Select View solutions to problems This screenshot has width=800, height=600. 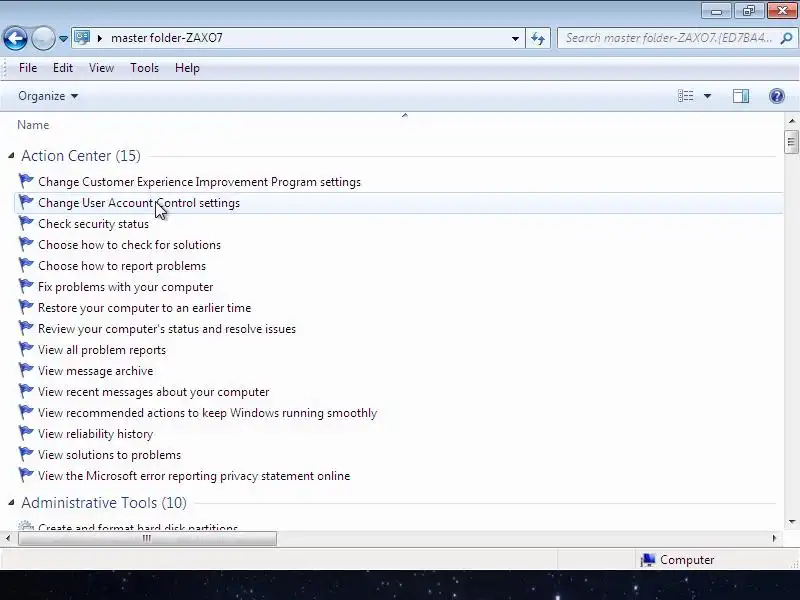coord(110,455)
